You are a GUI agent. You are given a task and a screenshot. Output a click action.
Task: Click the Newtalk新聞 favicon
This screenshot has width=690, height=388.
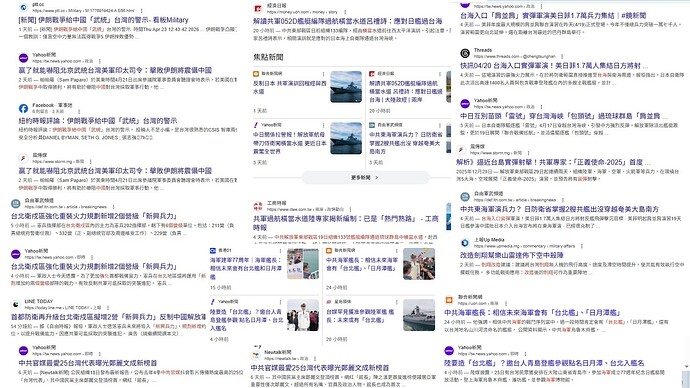tap(256, 355)
